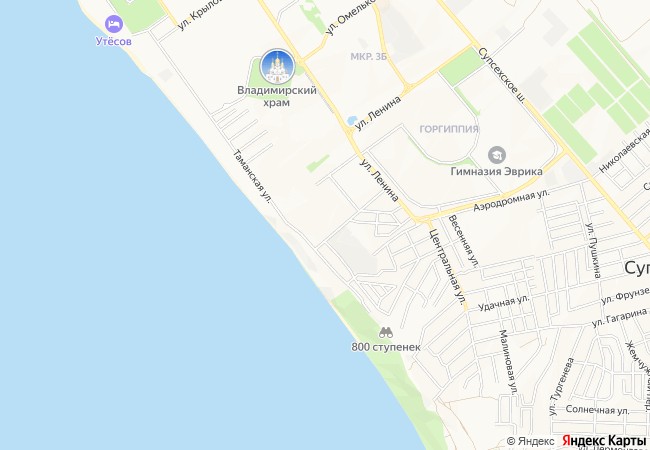Click the Аэродромная ул. street label
The image size is (650, 450).
512,201
